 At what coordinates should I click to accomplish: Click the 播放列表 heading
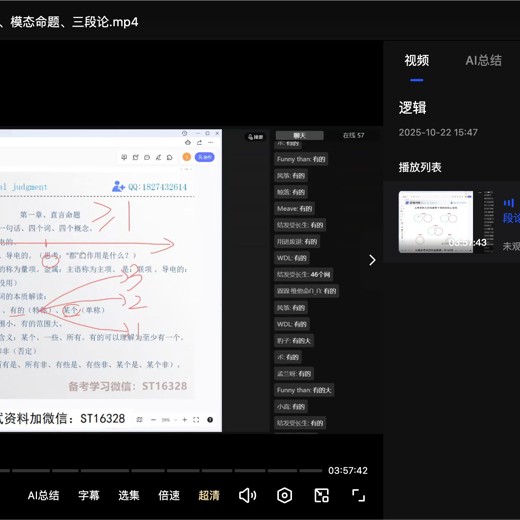pyautogui.click(x=420, y=167)
